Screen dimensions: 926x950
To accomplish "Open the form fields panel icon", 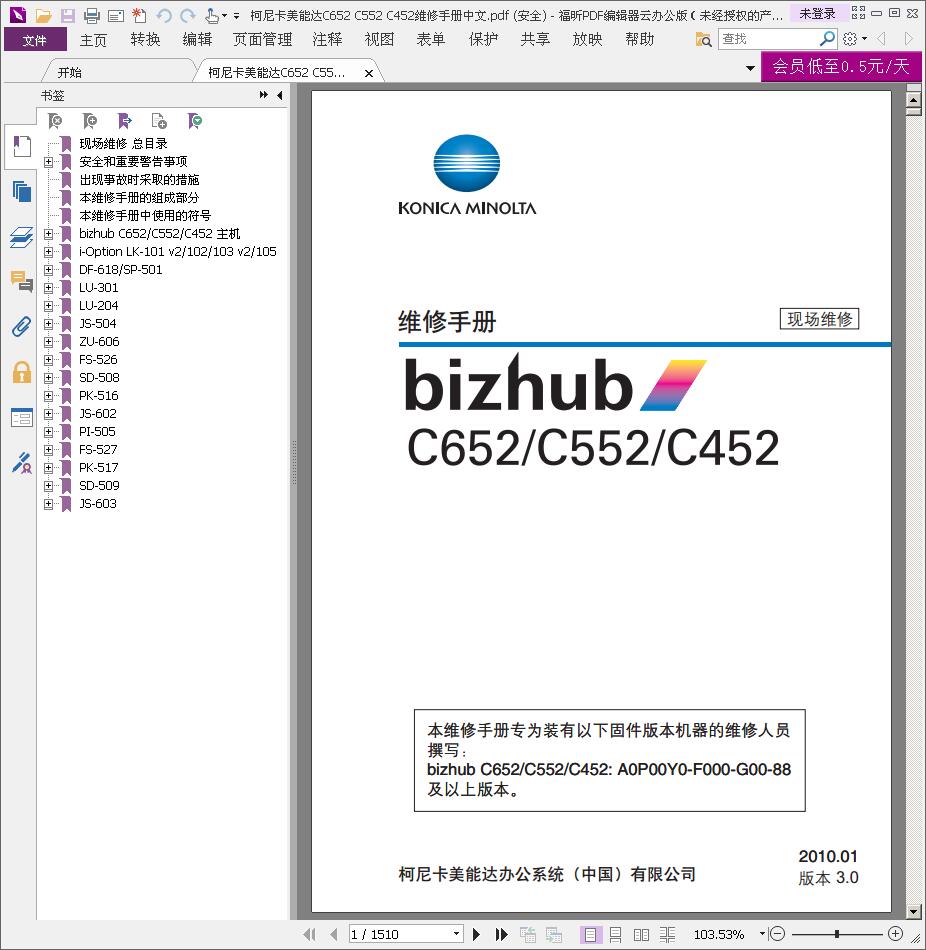I will tap(22, 417).
